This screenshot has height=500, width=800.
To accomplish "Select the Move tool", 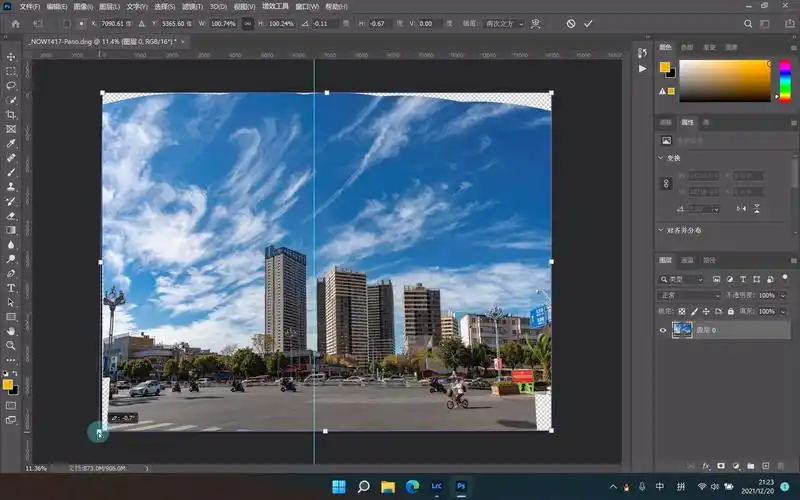I will point(11,57).
